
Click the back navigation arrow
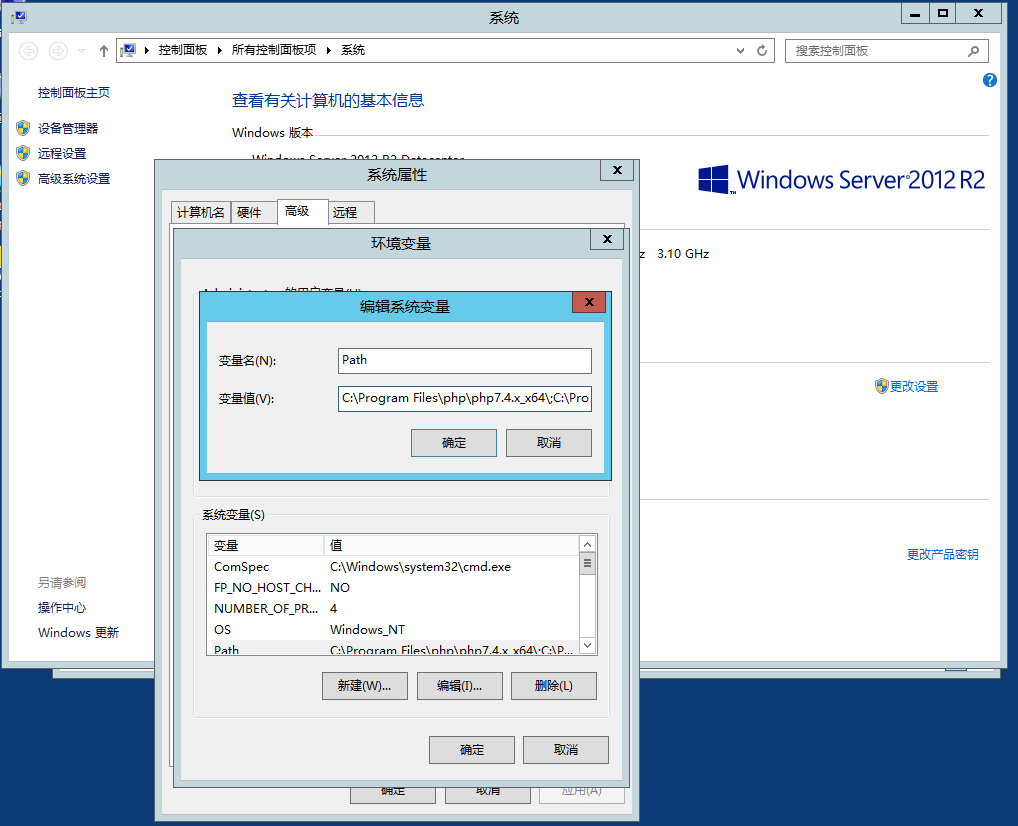pos(29,50)
